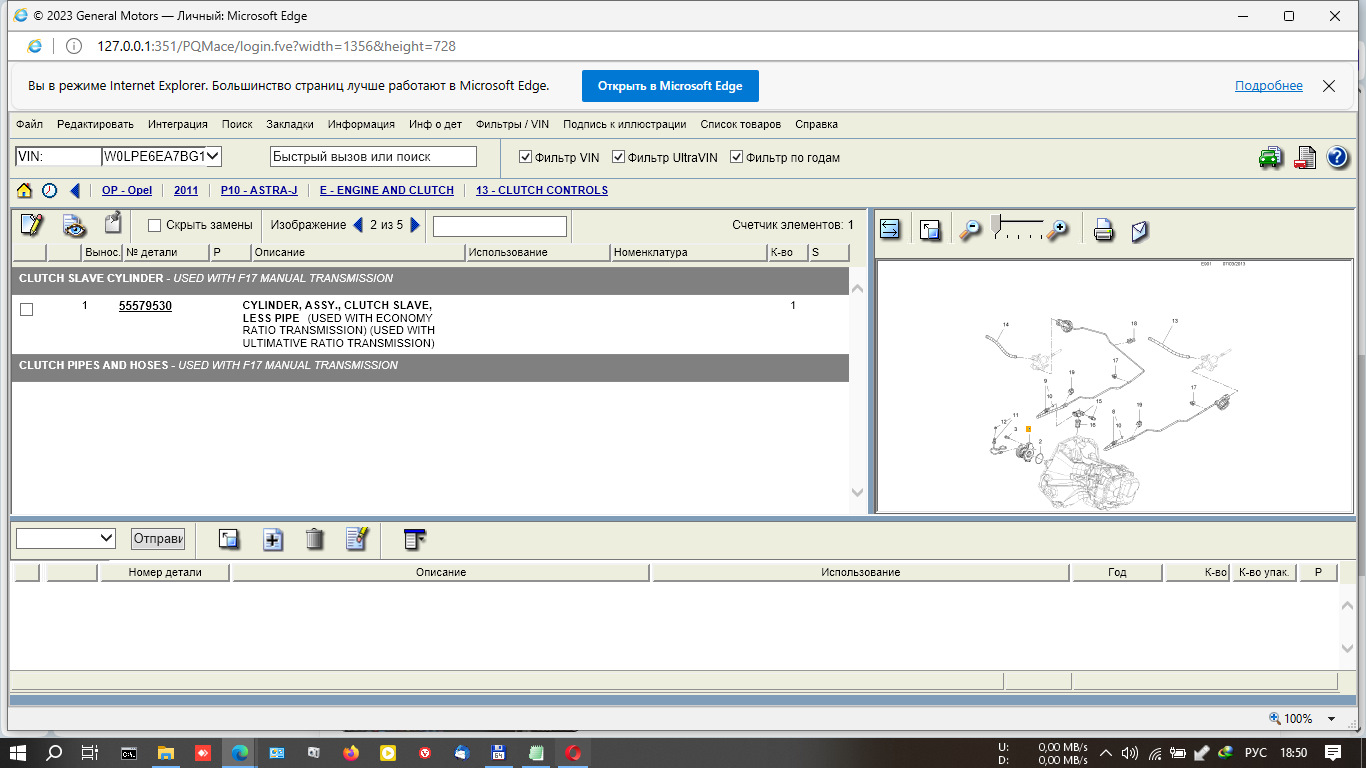Click the blue help question mark icon
Viewport: 1366px width, 768px height.
(x=1337, y=157)
